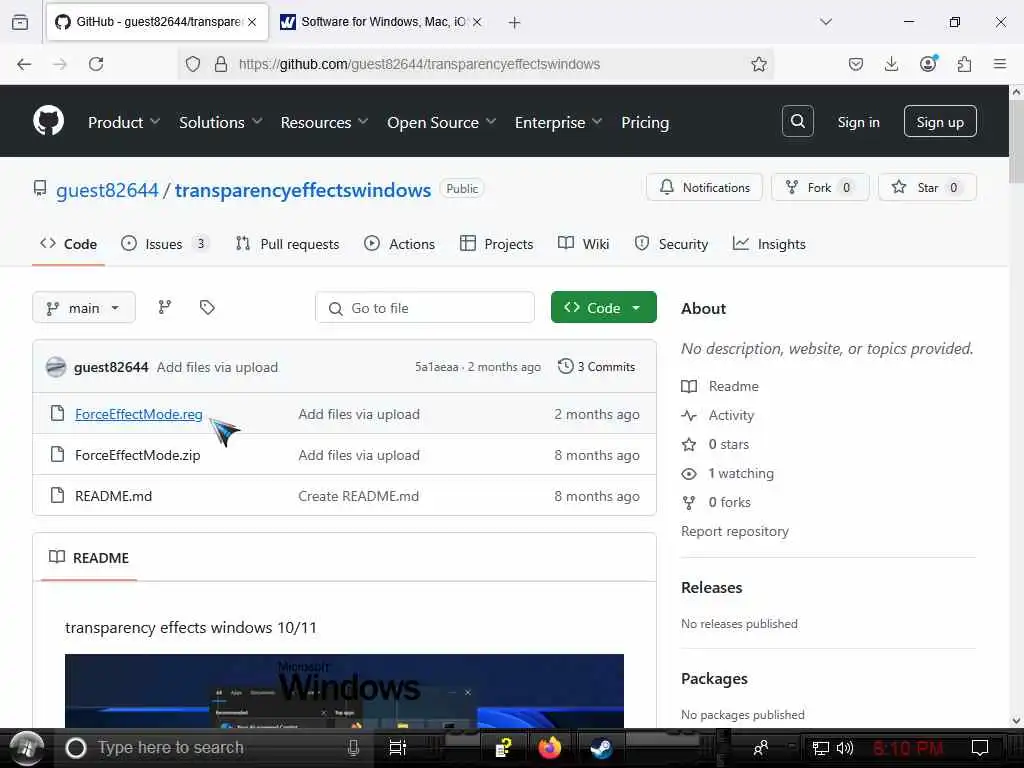Open the notification center icon
The height and width of the screenshot is (768, 1024).
(x=980, y=747)
